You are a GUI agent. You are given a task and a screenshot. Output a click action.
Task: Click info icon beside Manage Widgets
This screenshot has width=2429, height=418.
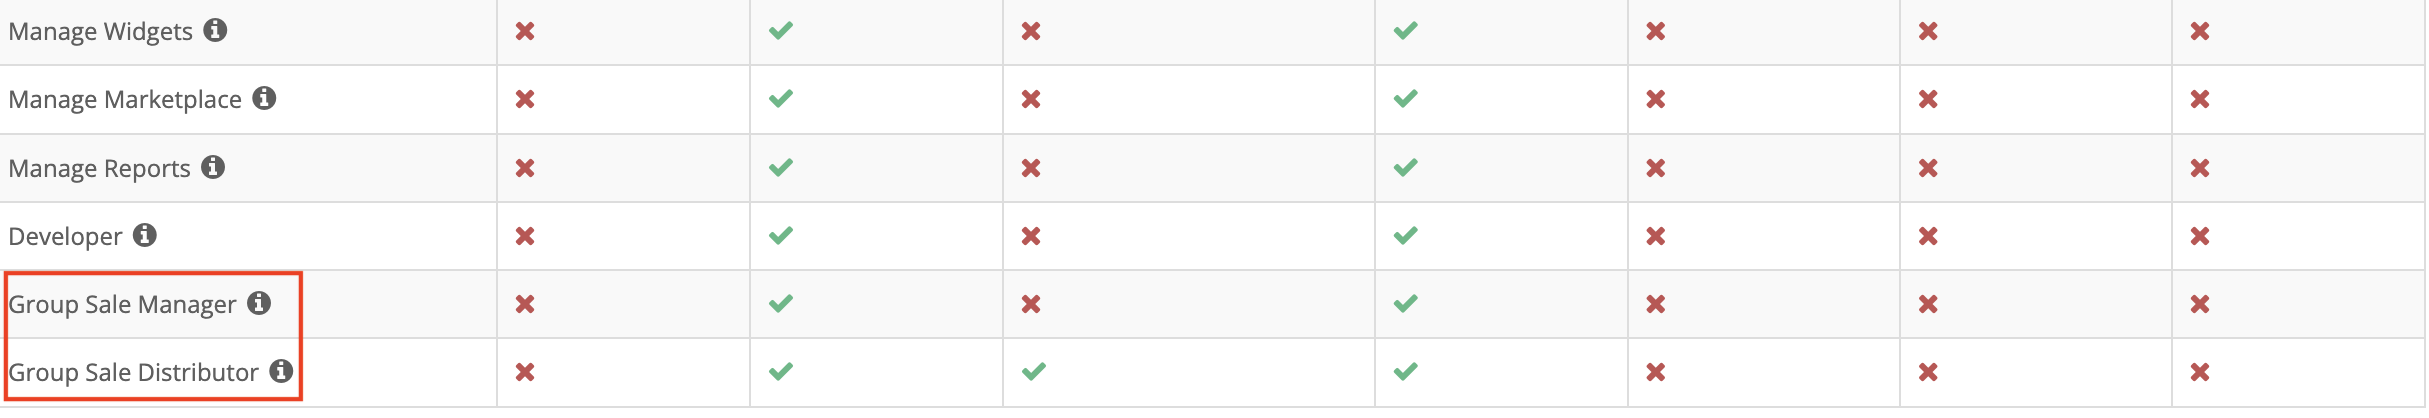[x=215, y=30]
